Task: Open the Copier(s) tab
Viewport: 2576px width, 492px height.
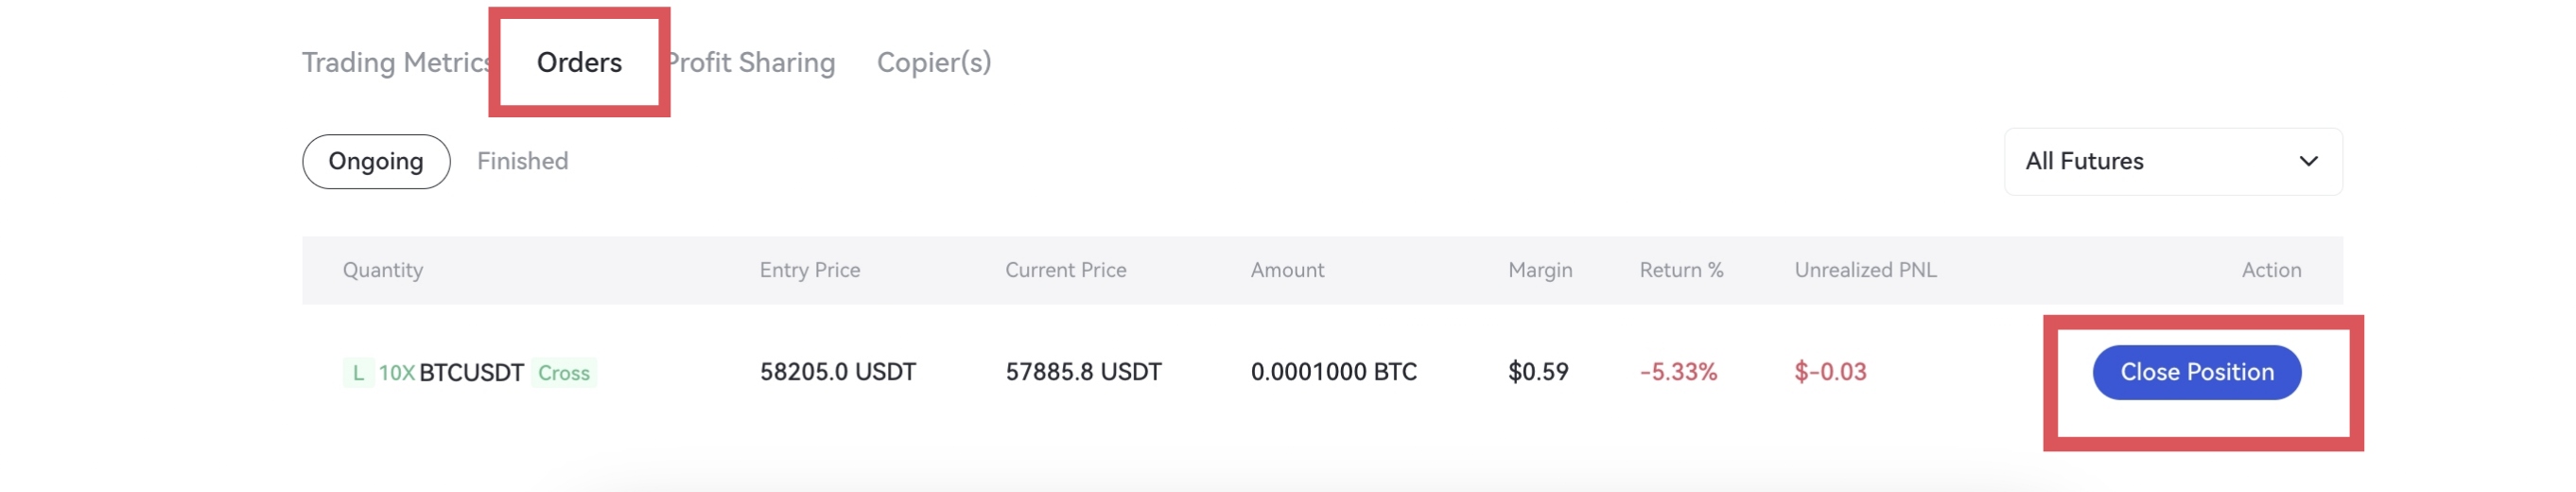Action: (933, 63)
